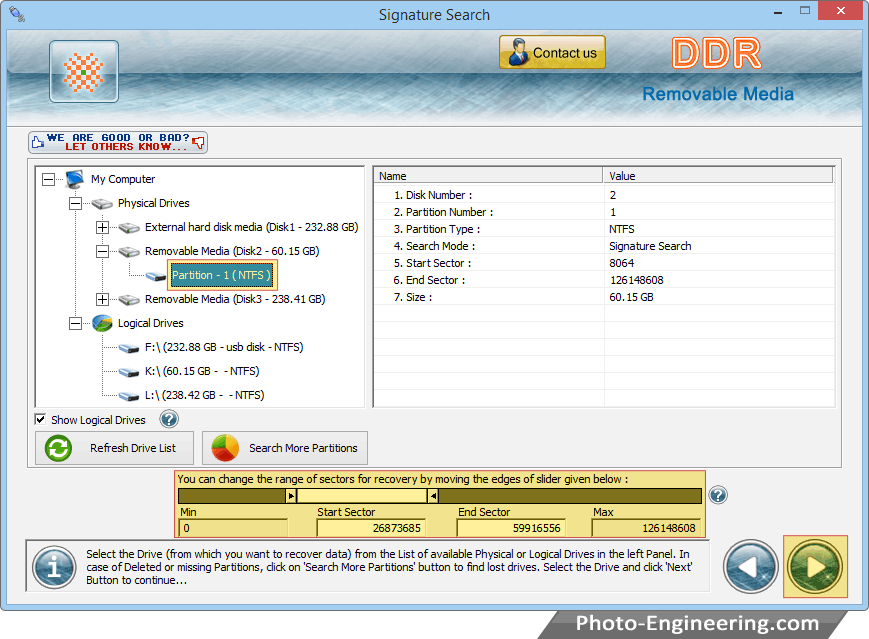Select the '4. Search Mode :' row
Screen dimensions: 869x639
tap(604, 246)
